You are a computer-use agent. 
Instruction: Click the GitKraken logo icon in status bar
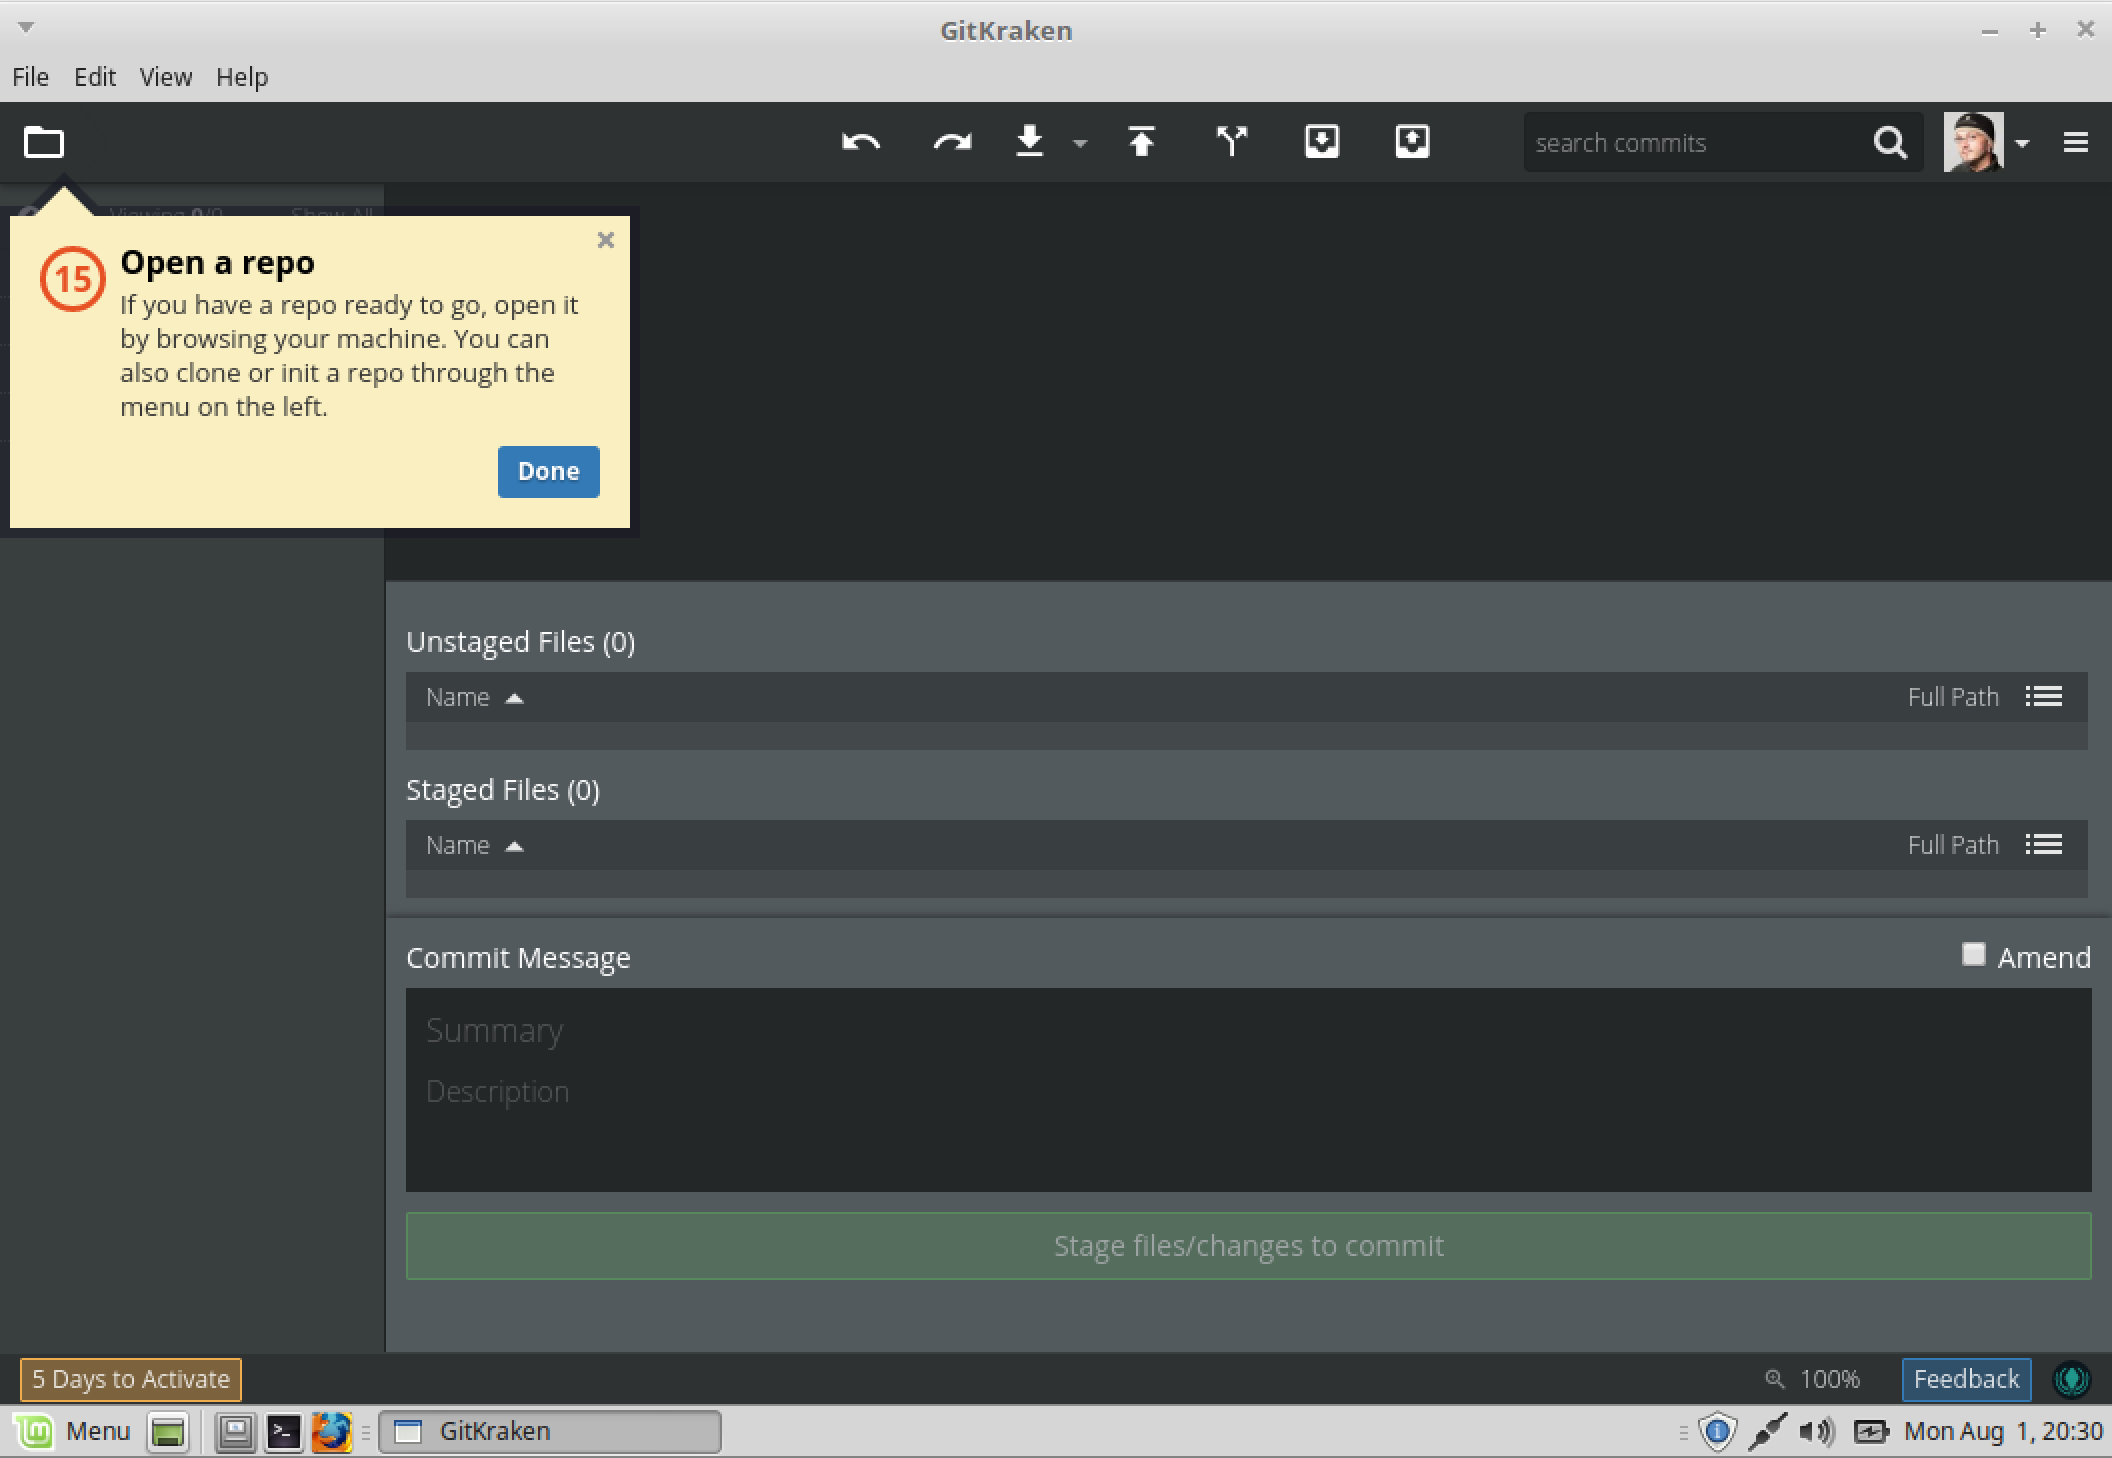pos(2071,1380)
